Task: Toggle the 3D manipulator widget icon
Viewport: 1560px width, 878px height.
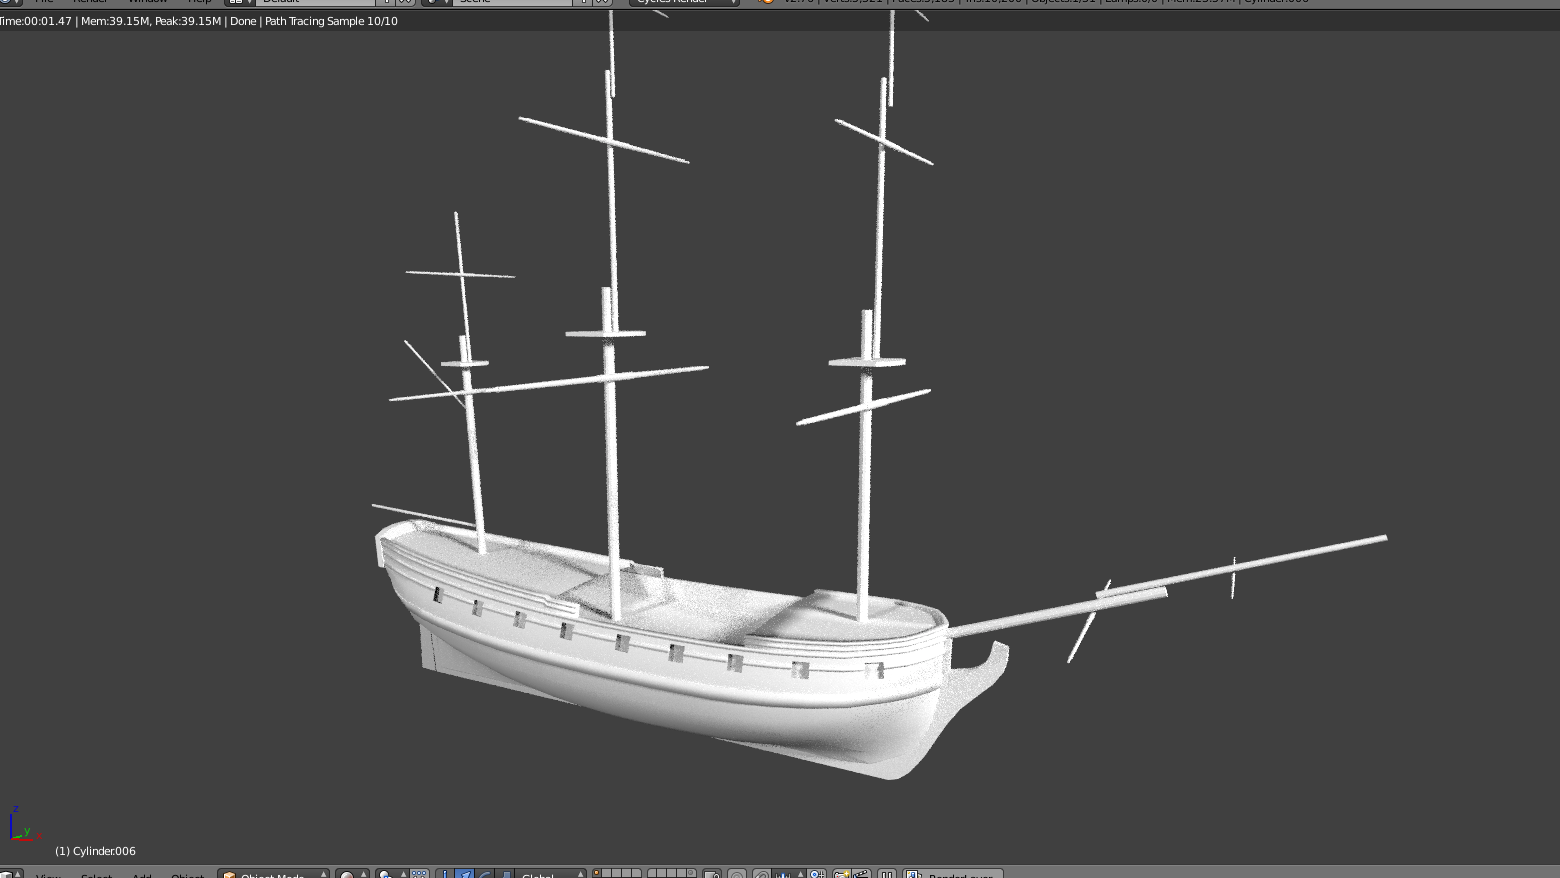Action: point(445,874)
